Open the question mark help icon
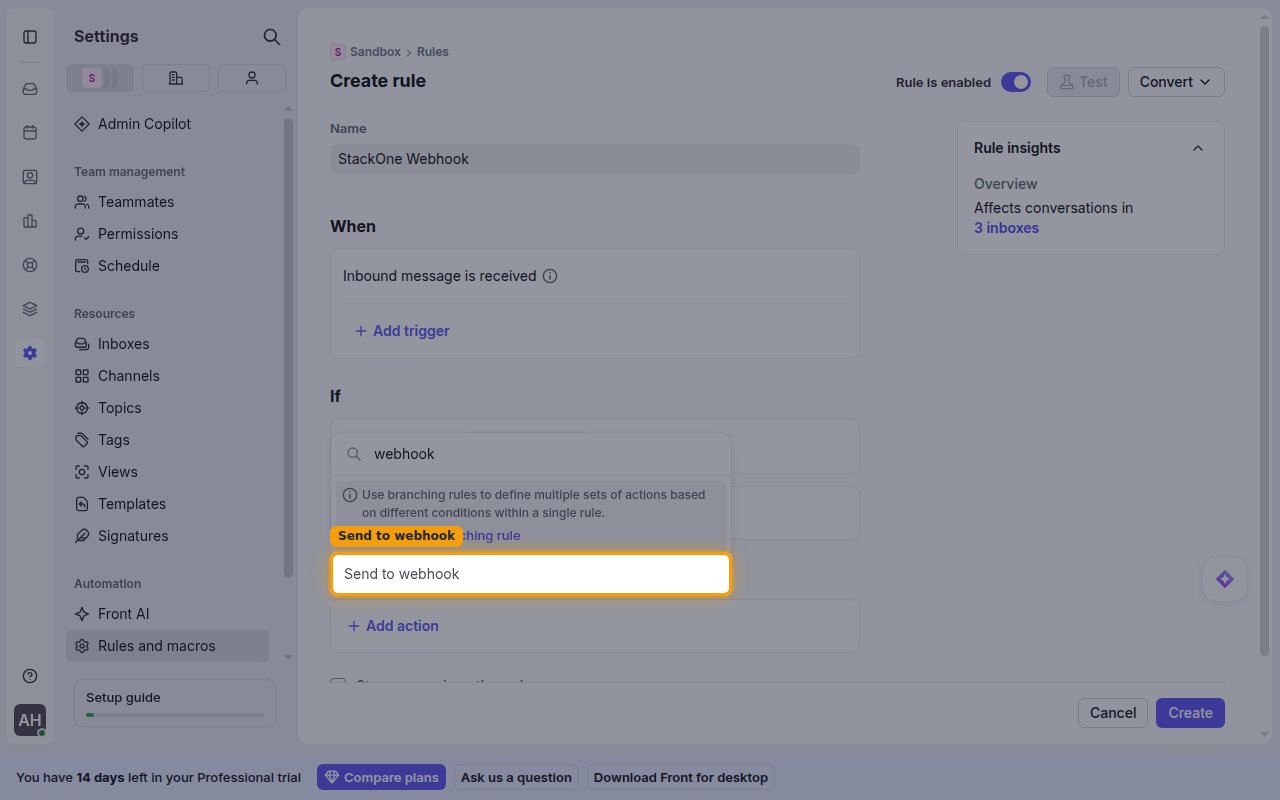 click(30, 676)
